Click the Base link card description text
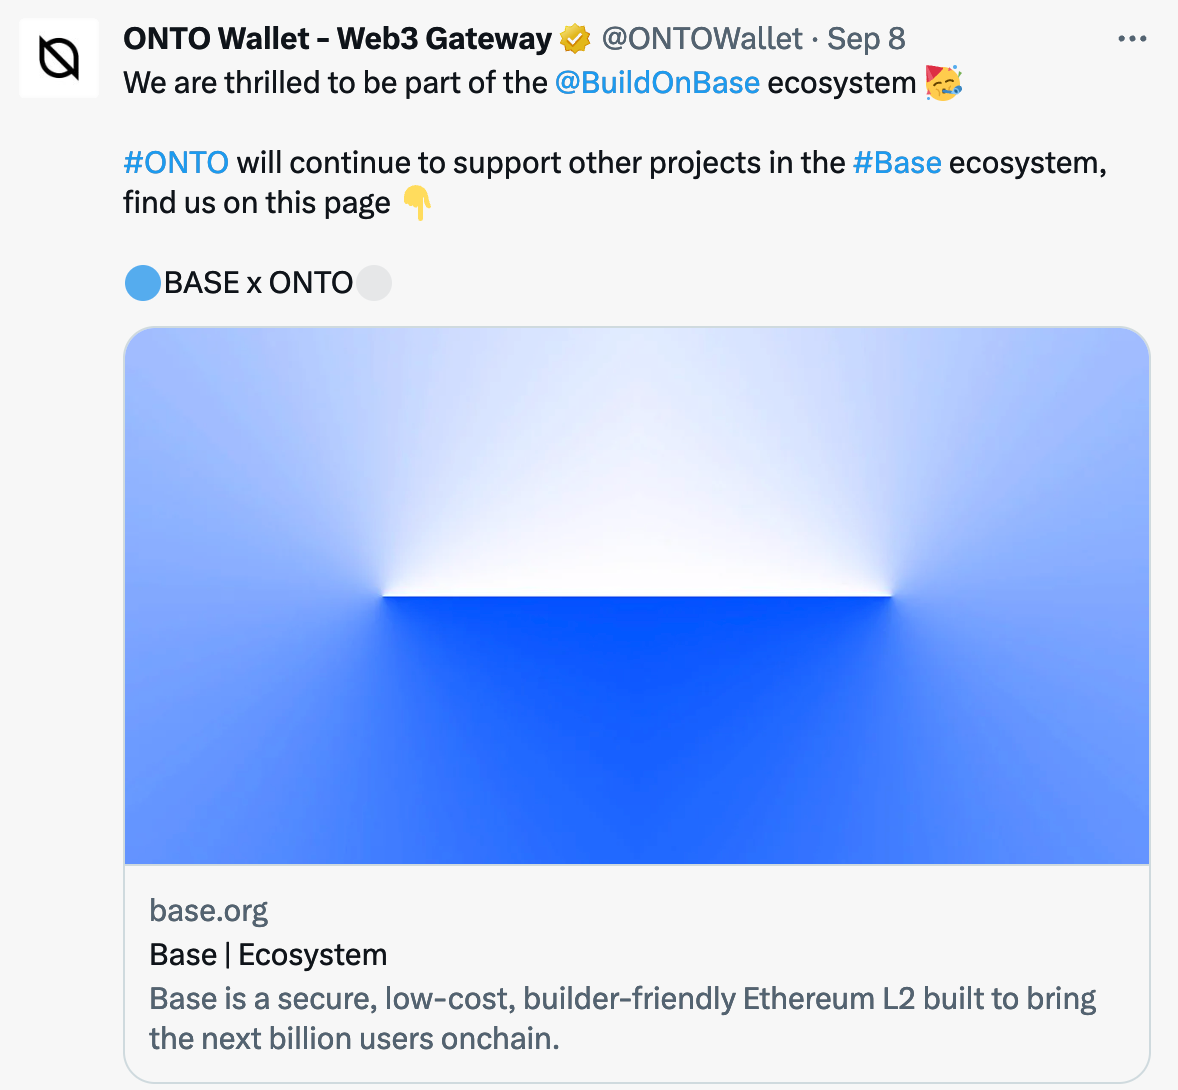Viewport: 1178px width, 1090px height. point(622,1018)
